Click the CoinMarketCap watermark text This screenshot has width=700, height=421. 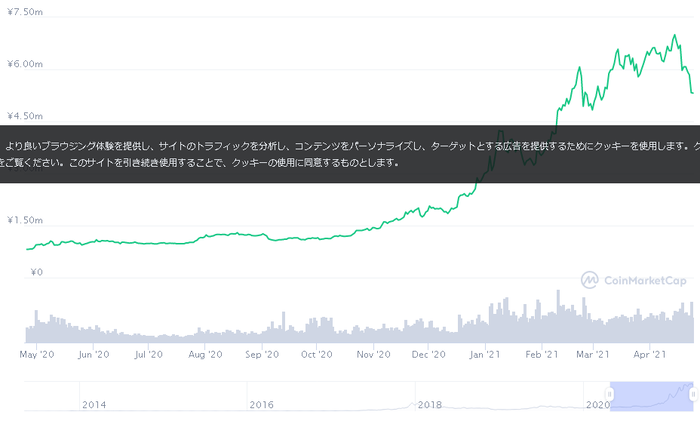645,280
